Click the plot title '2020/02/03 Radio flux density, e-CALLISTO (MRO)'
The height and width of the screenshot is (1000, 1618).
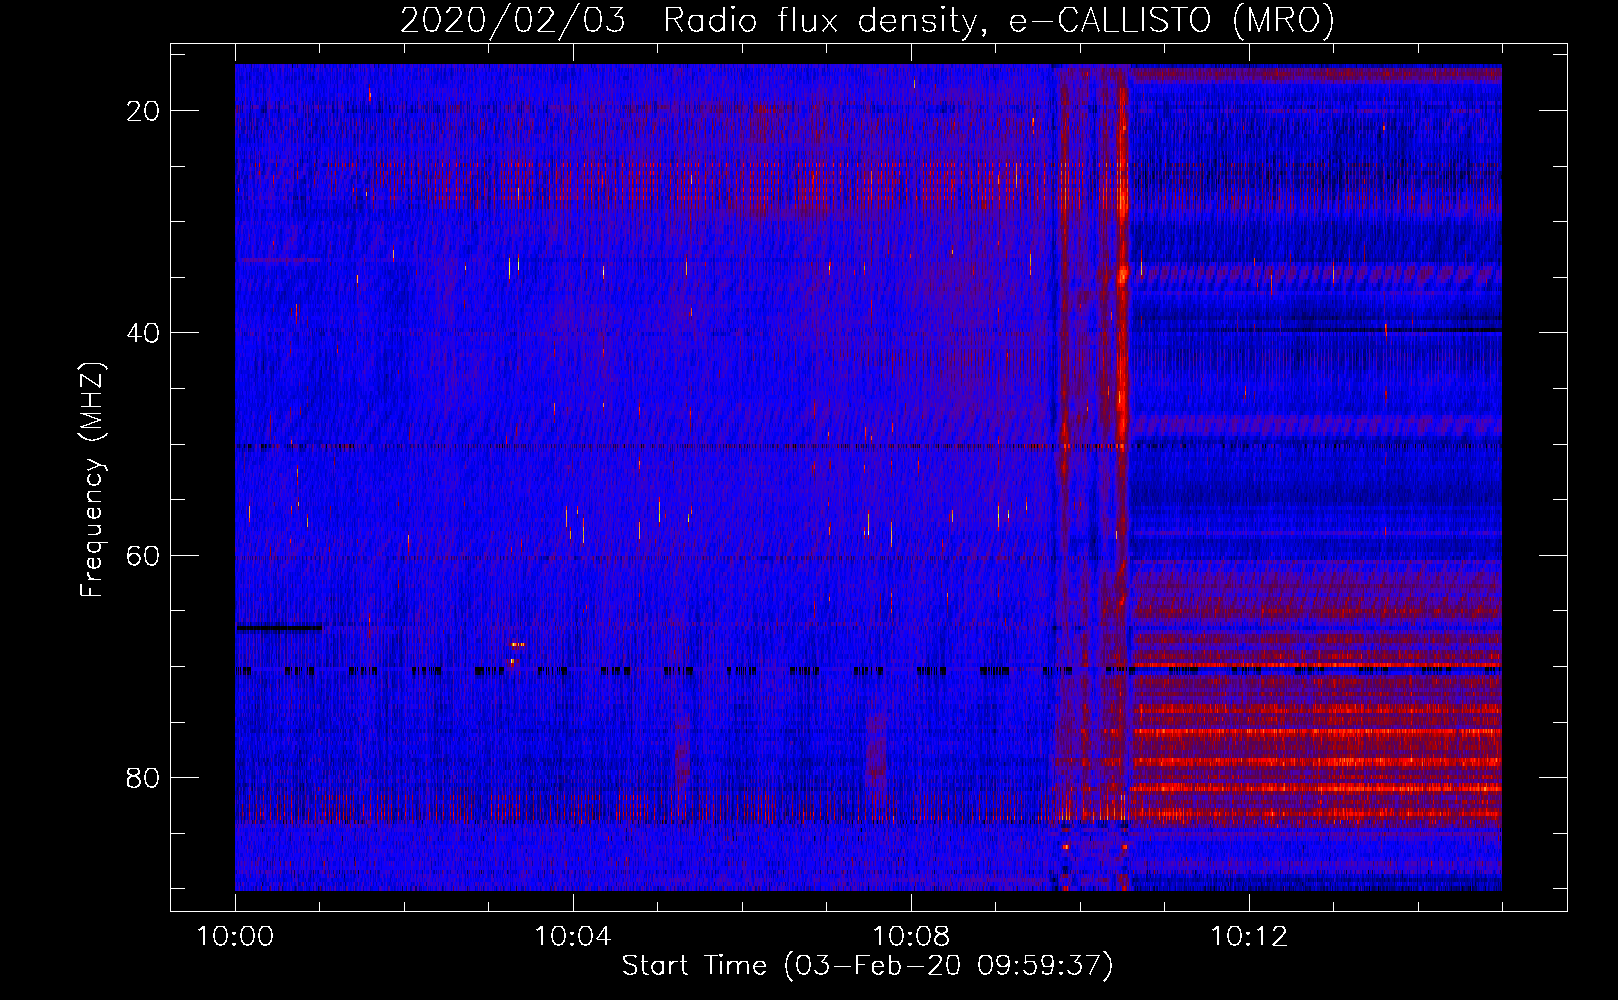click(x=867, y=21)
